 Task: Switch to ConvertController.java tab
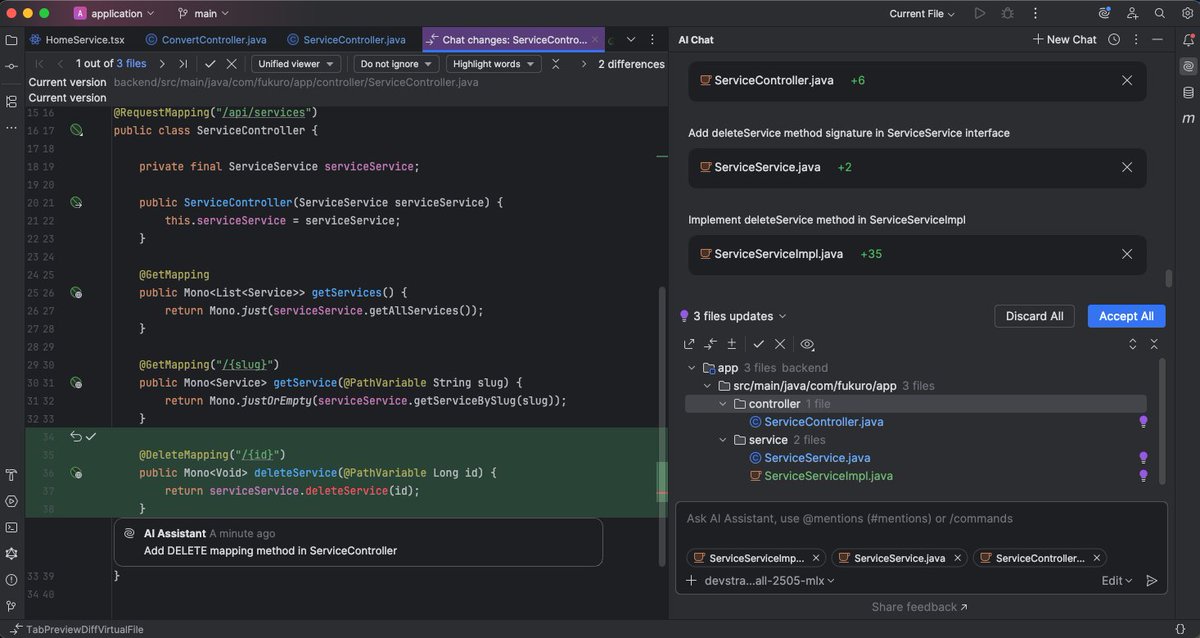click(x=206, y=39)
